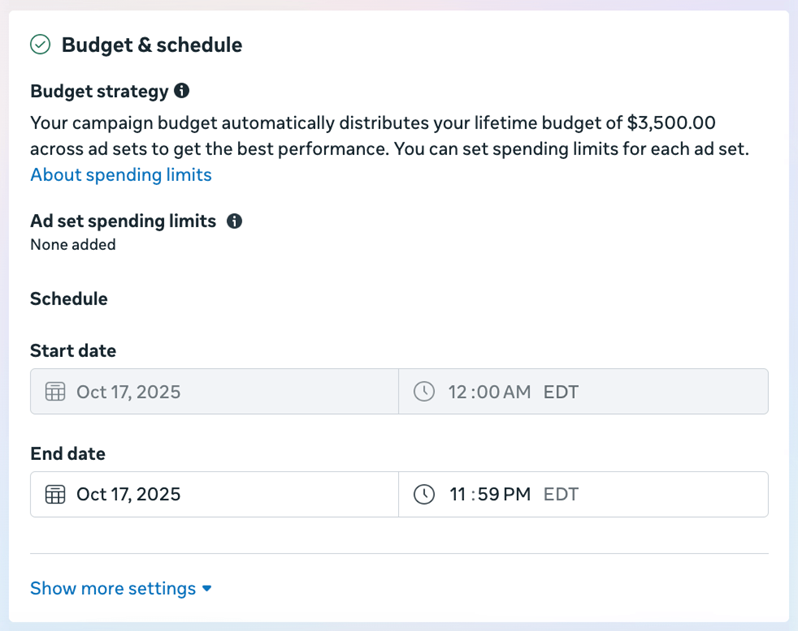
Task: Select the hour 12 in Start time
Action: point(458,392)
